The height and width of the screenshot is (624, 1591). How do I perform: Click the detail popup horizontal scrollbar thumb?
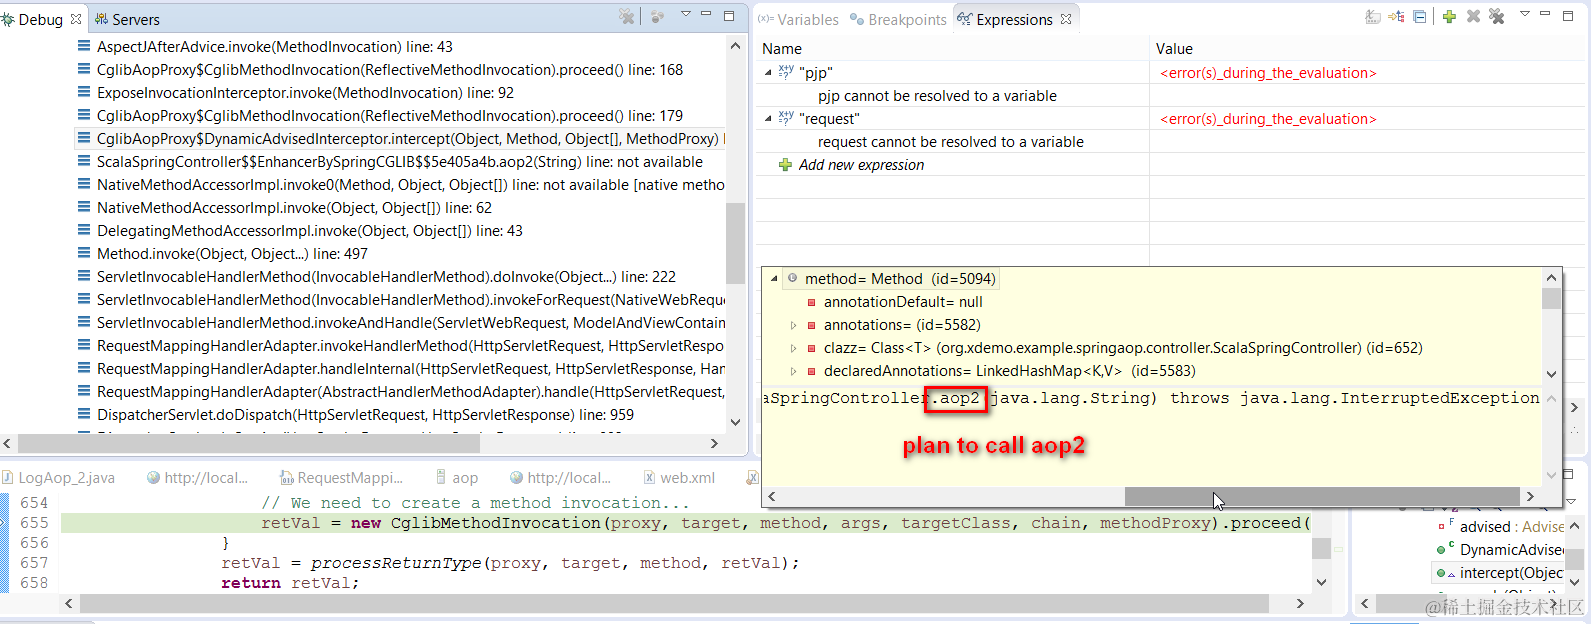coord(1322,496)
